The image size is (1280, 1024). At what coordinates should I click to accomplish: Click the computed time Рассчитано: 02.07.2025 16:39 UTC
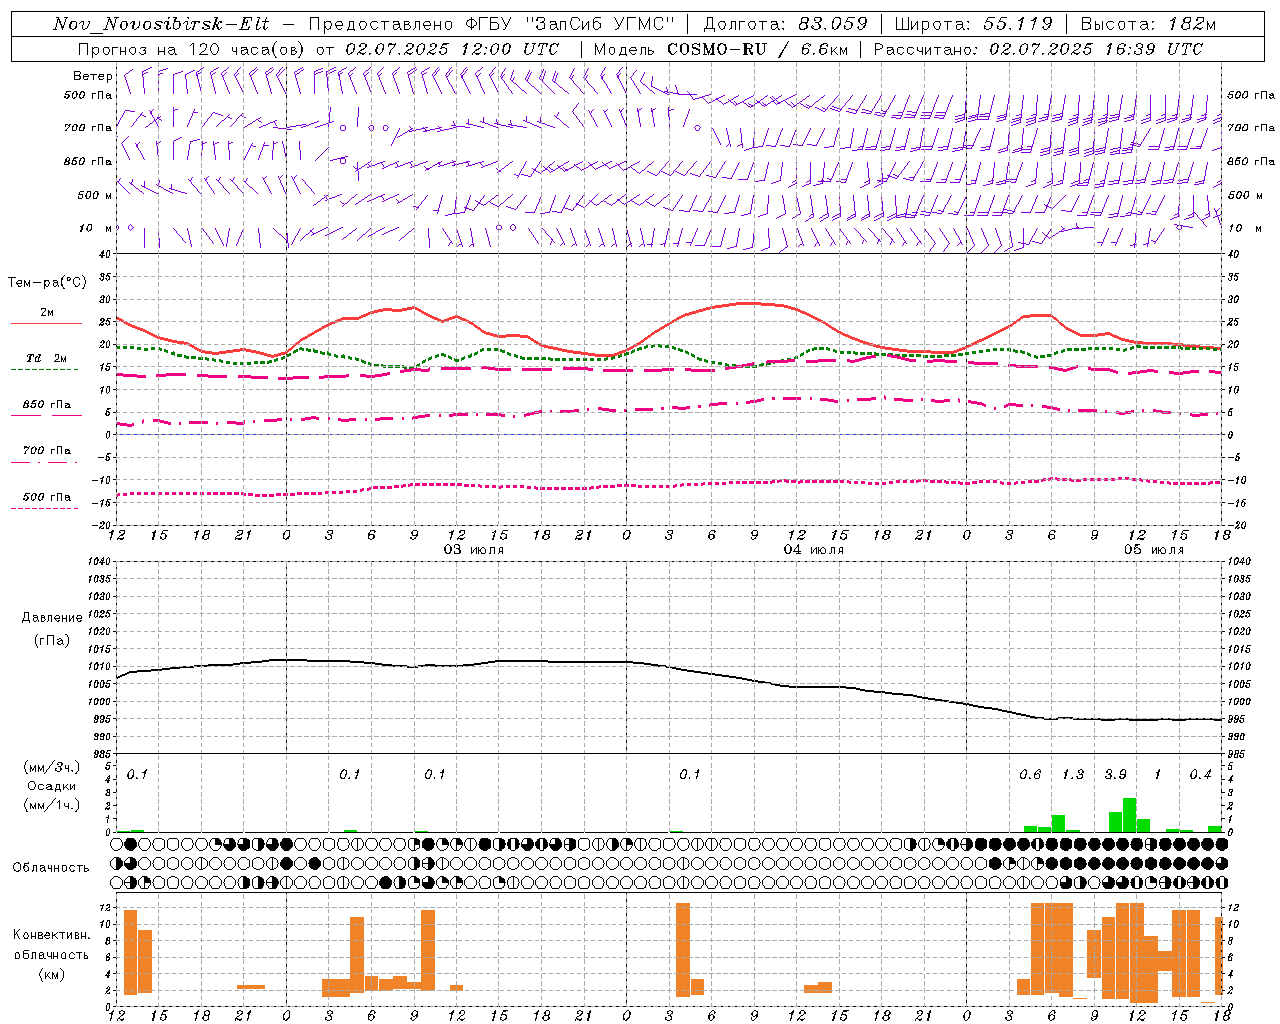(x=1038, y=49)
